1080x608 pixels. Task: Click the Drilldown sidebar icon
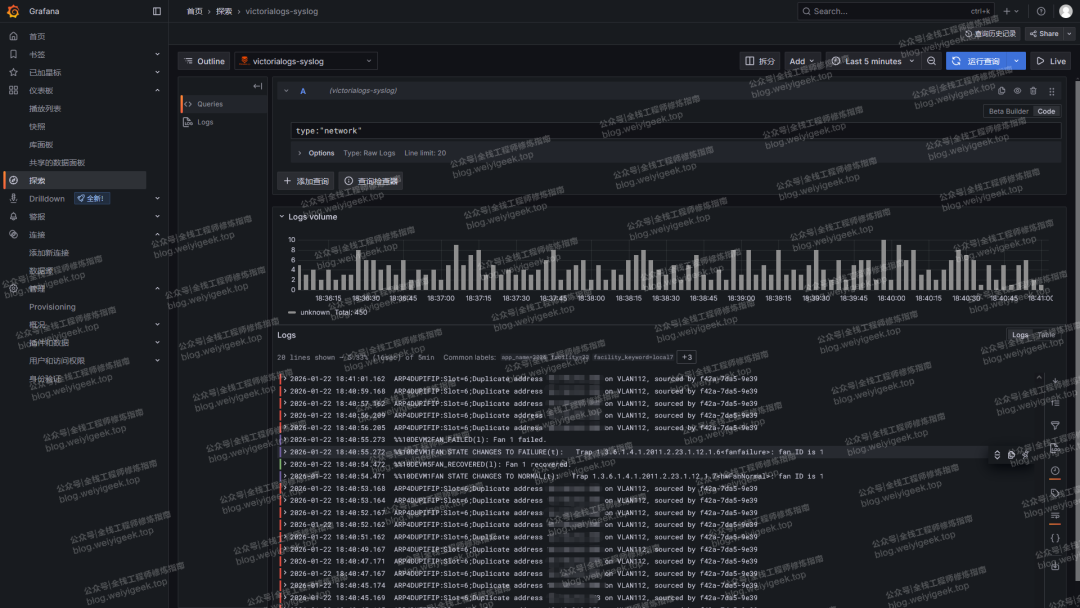pos(13,198)
